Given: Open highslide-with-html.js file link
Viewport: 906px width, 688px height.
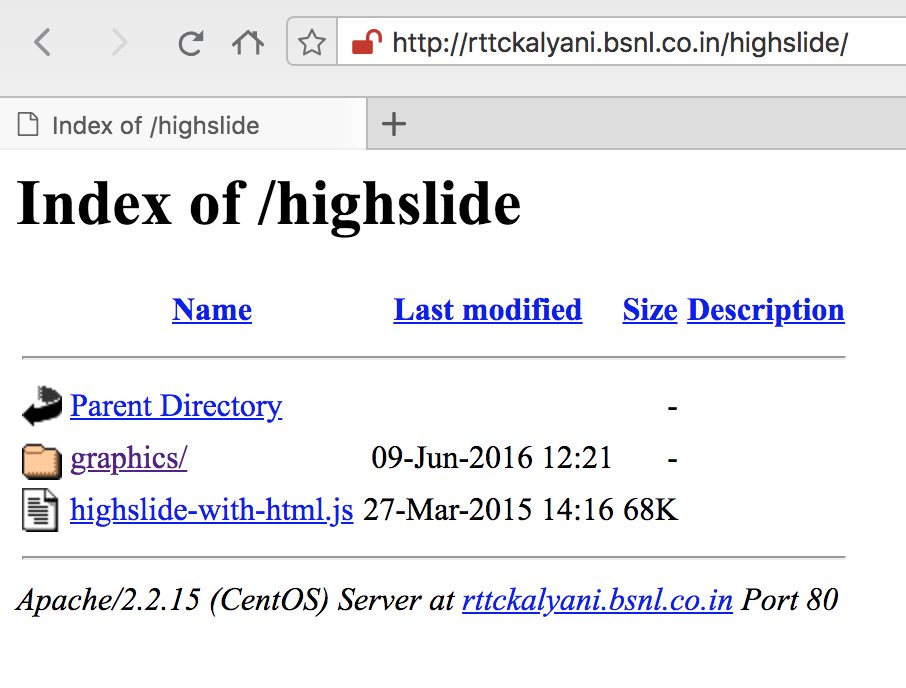Looking at the screenshot, I should coord(211,510).
